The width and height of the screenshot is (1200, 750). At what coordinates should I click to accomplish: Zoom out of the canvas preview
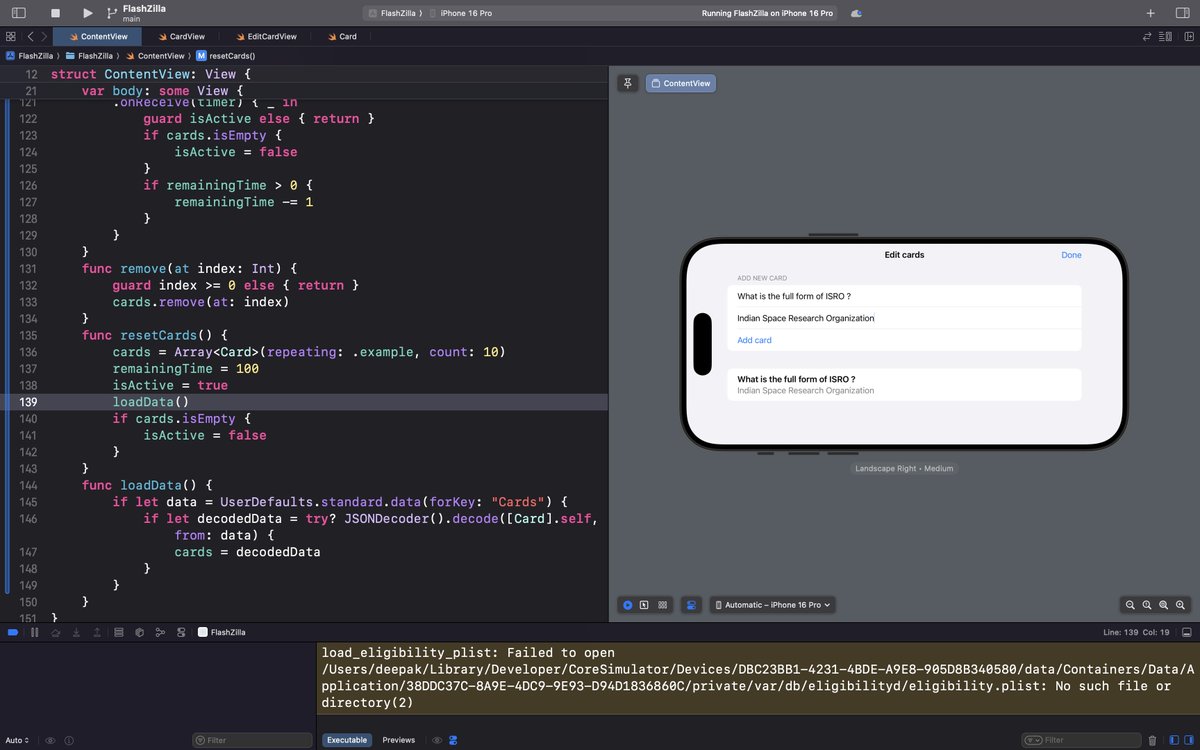pyautogui.click(x=1130, y=605)
